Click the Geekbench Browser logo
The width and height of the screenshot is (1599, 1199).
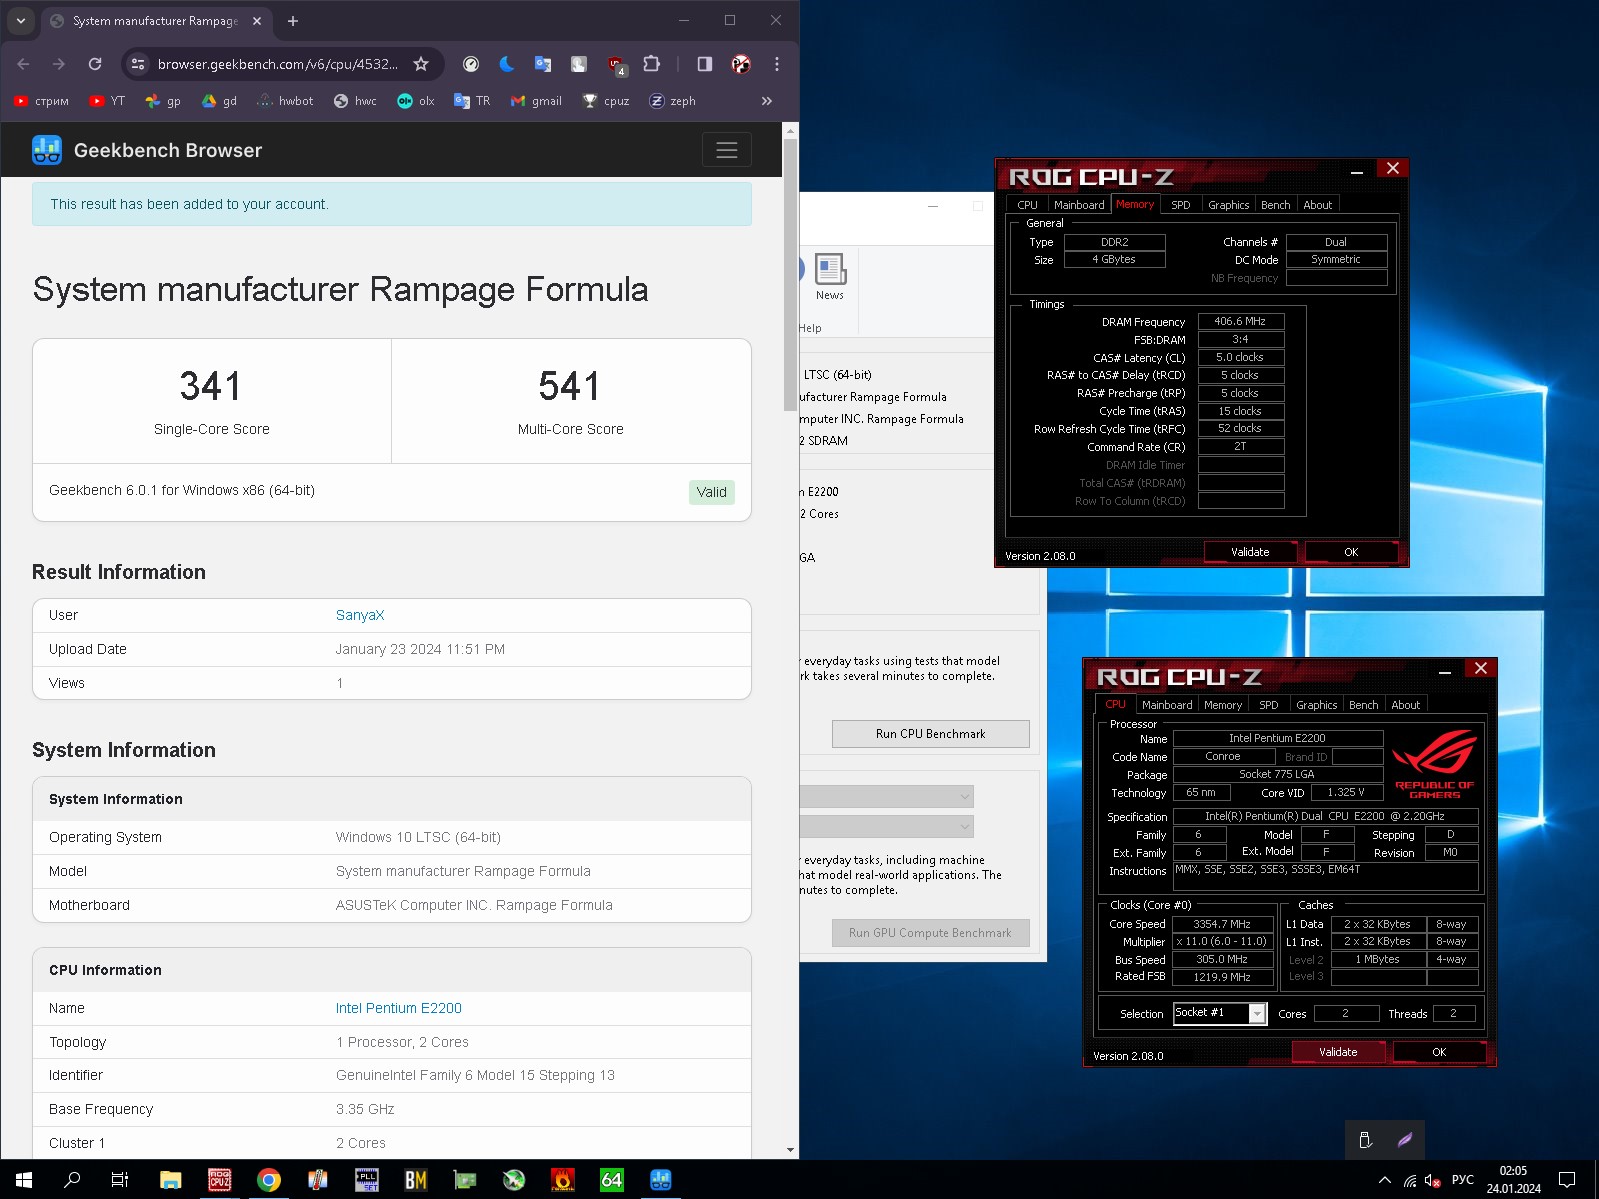147,150
